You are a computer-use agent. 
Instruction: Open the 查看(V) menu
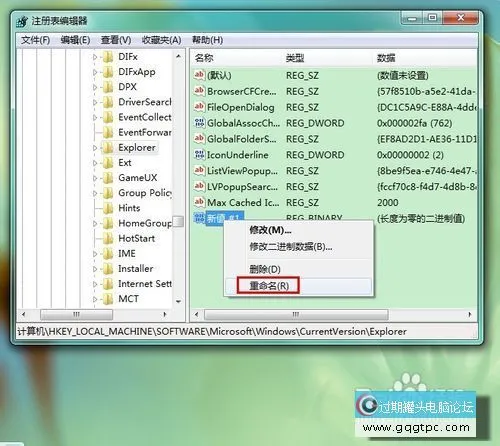point(116,40)
